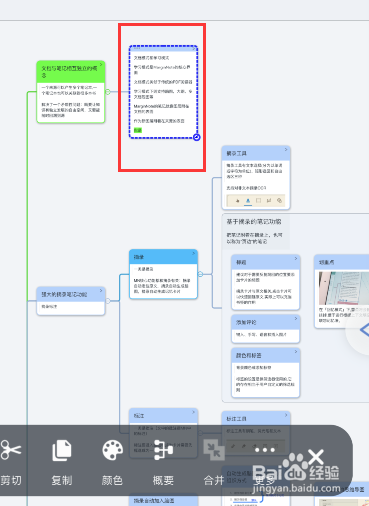This screenshot has width=369, height=506.
Task: Toggle the branch circle of 强大的摘录笔记功能
Action: point(108,301)
